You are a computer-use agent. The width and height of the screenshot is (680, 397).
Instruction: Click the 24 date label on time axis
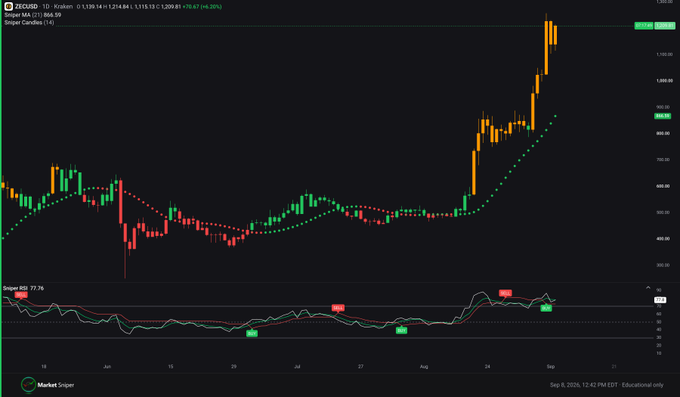coord(487,367)
